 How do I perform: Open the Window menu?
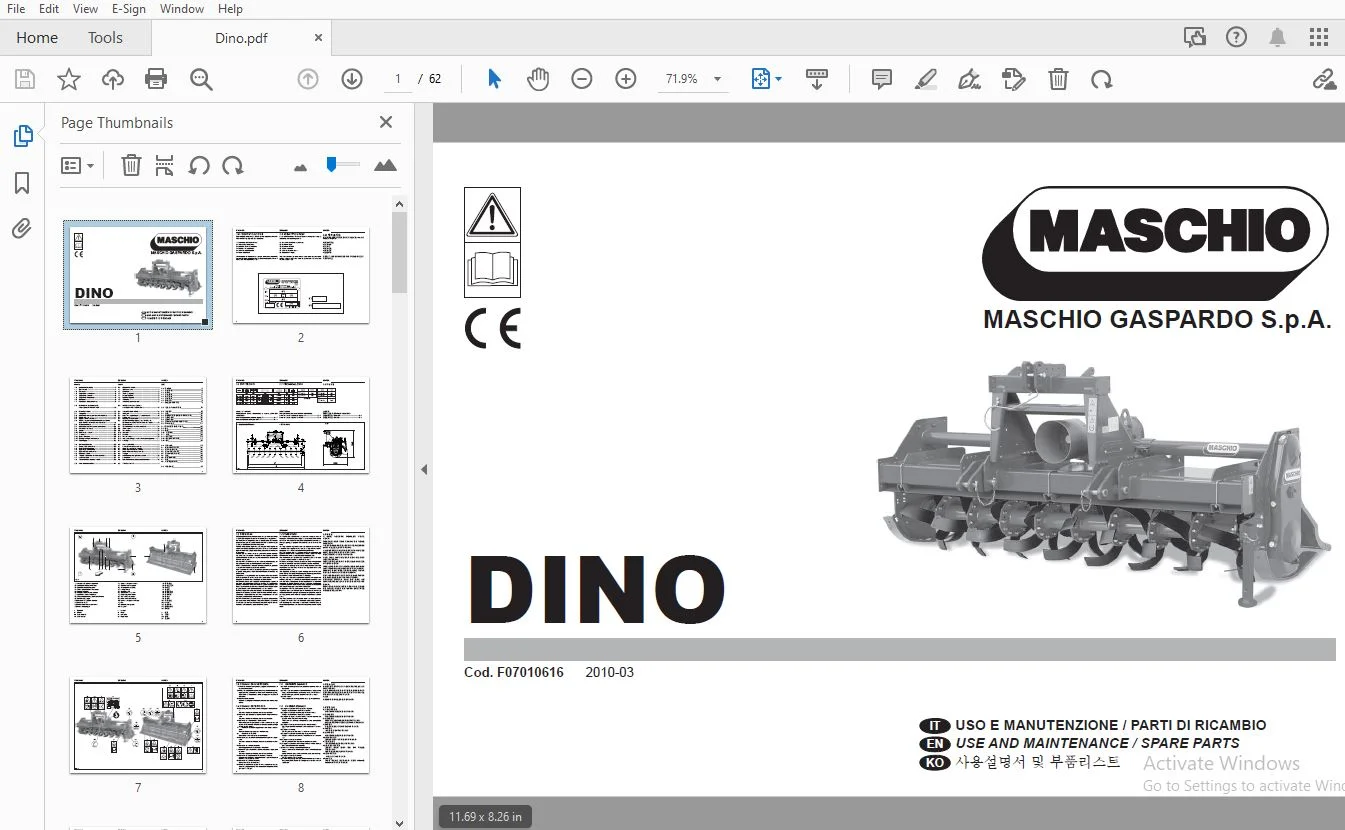[x=181, y=9]
